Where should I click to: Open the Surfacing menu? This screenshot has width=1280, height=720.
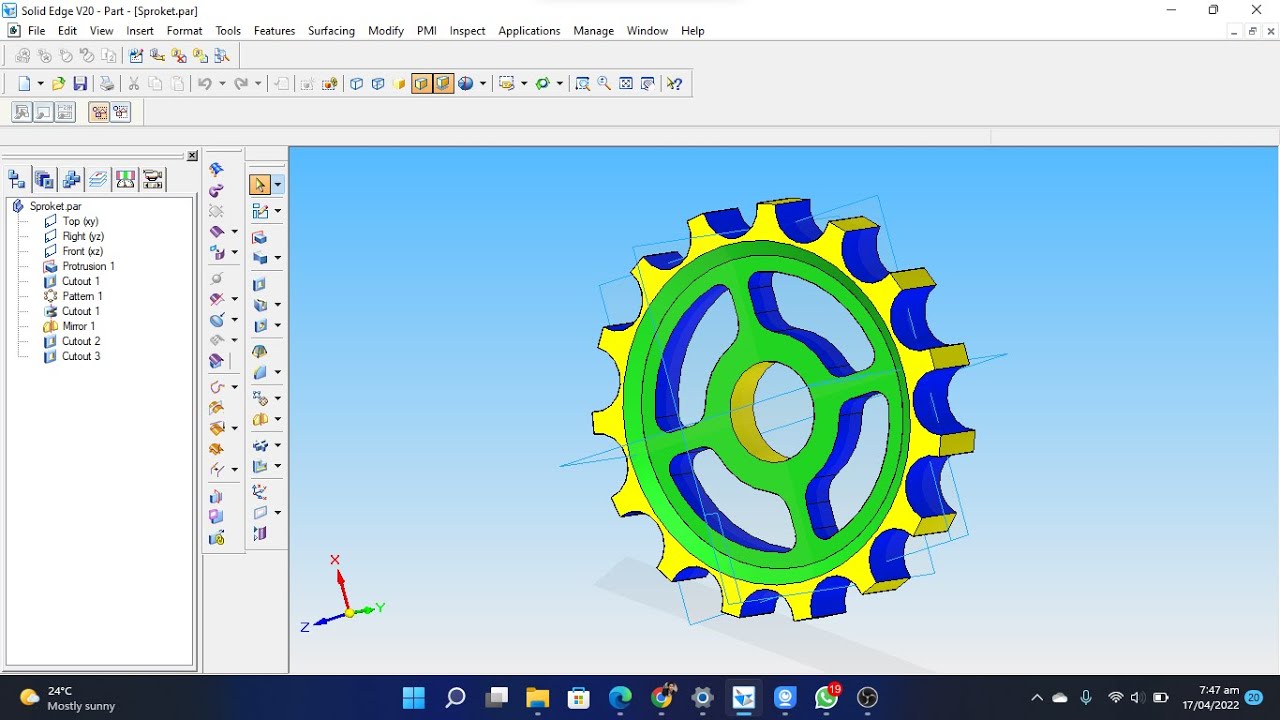[x=331, y=31]
